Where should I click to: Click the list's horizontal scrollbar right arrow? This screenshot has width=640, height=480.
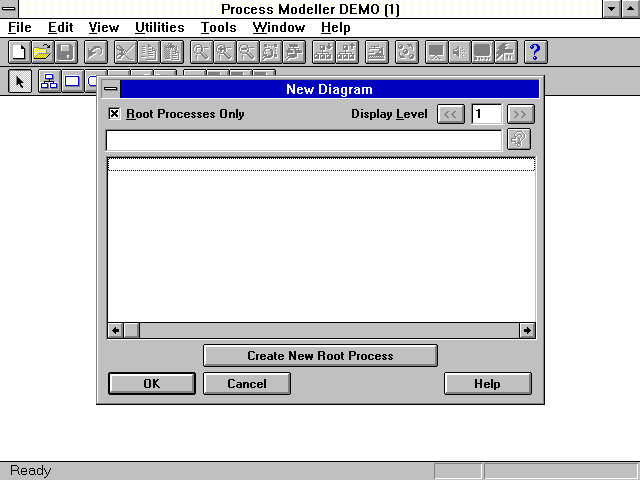[527, 330]
